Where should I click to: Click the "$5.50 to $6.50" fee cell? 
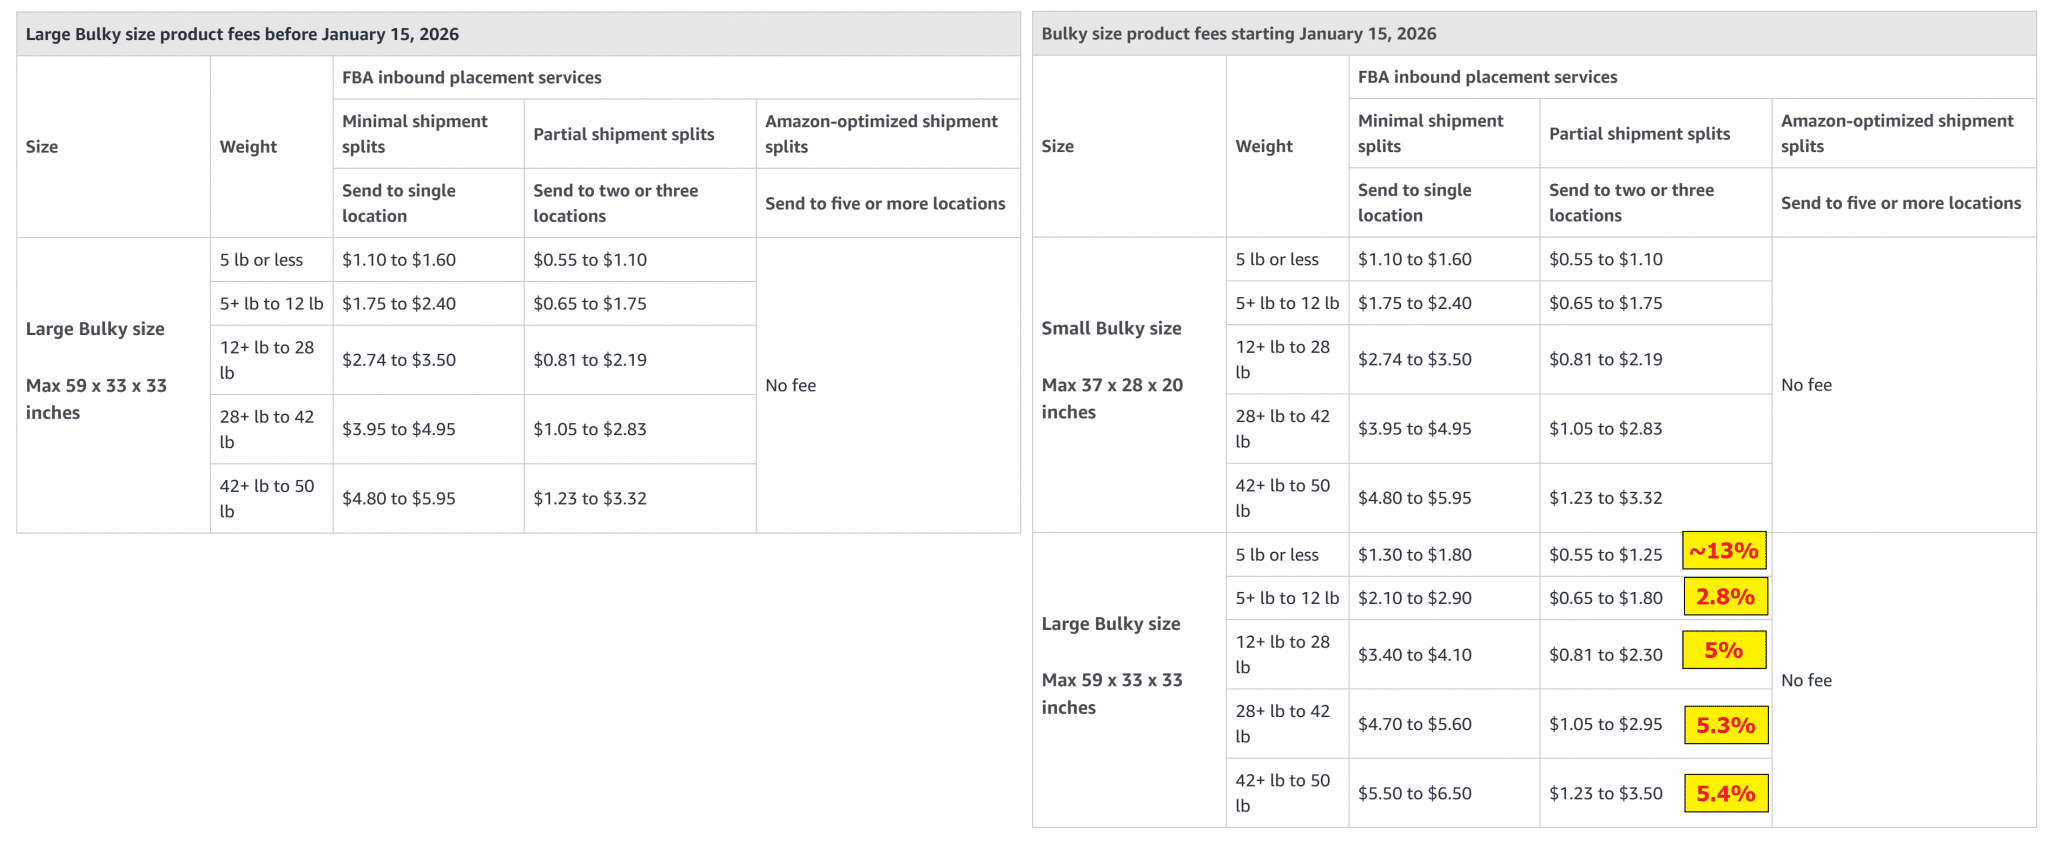click(1414, 793)
